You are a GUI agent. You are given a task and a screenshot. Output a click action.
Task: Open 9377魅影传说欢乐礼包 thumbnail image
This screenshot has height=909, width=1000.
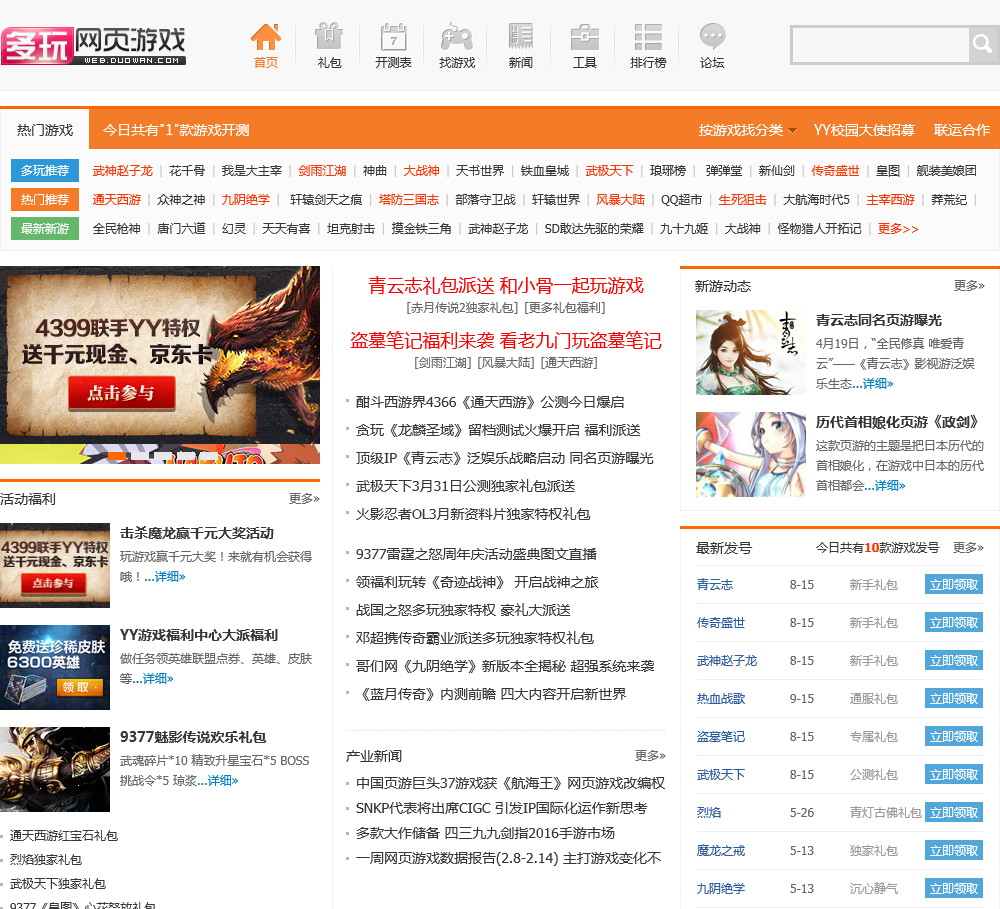(55, 769)
